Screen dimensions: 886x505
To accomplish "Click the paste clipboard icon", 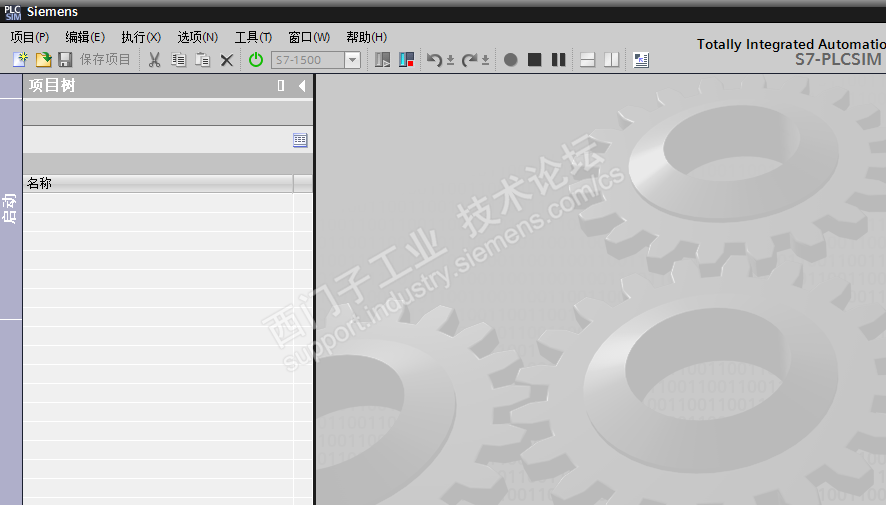I will pos(202,59).
